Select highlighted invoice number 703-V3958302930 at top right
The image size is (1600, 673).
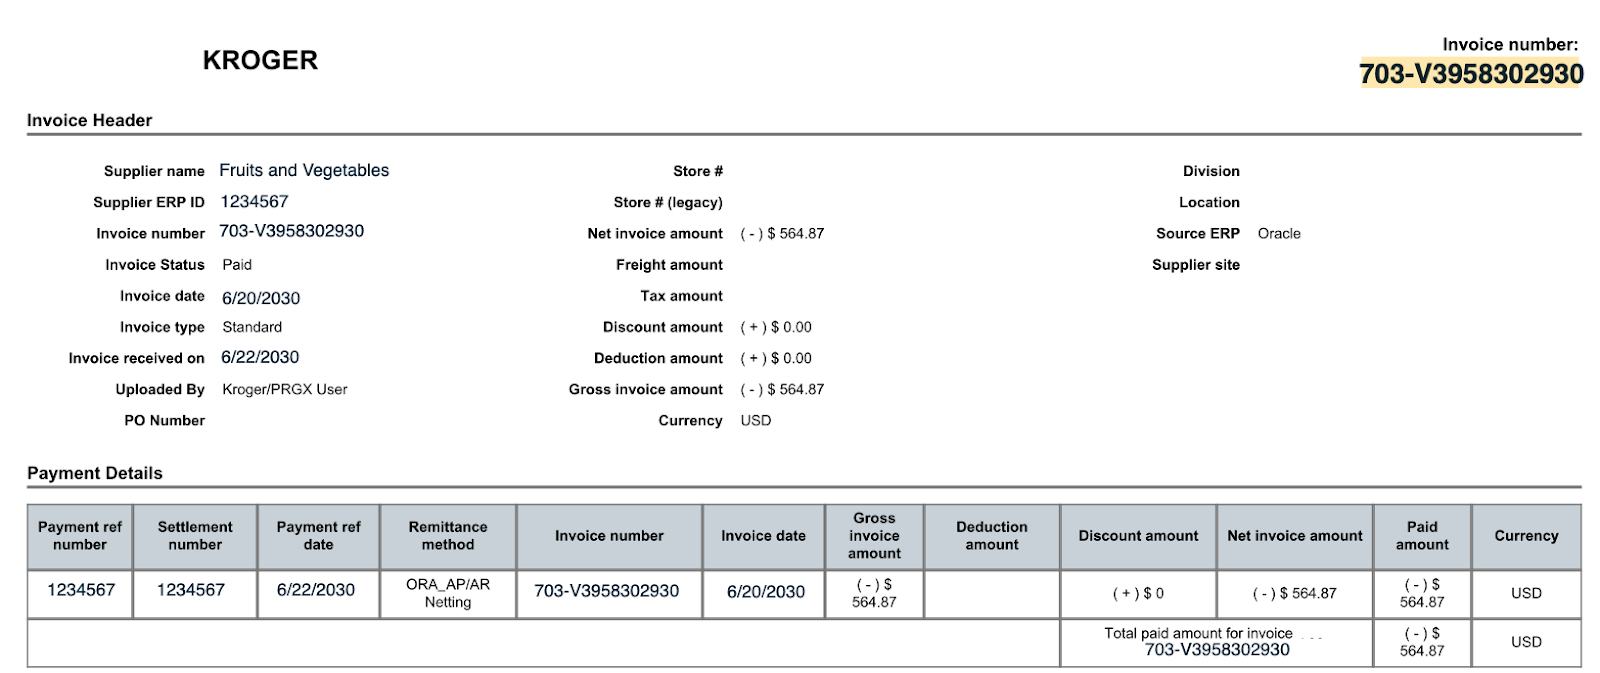coord(1471,74)
